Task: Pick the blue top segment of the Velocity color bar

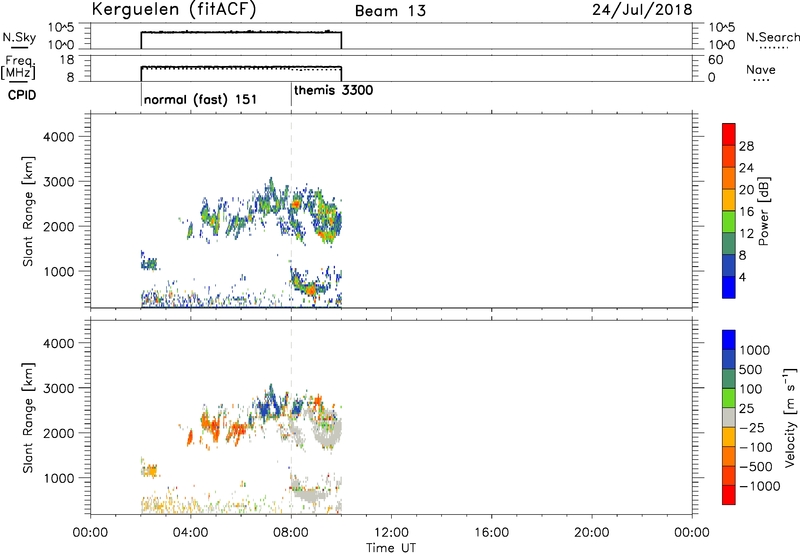Action: pos(729,340)
